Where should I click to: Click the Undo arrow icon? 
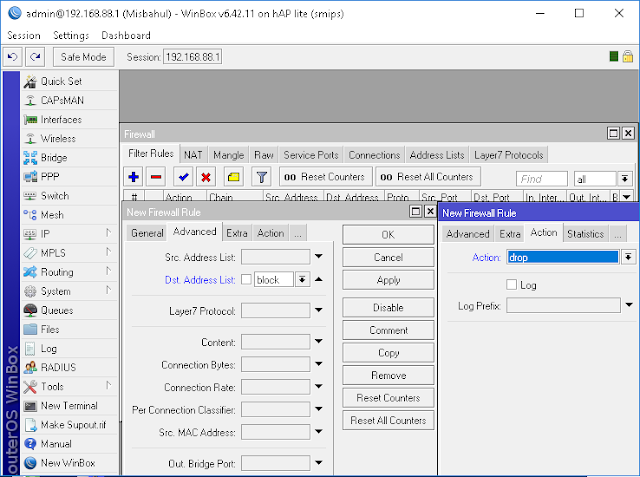coord(13,57)
